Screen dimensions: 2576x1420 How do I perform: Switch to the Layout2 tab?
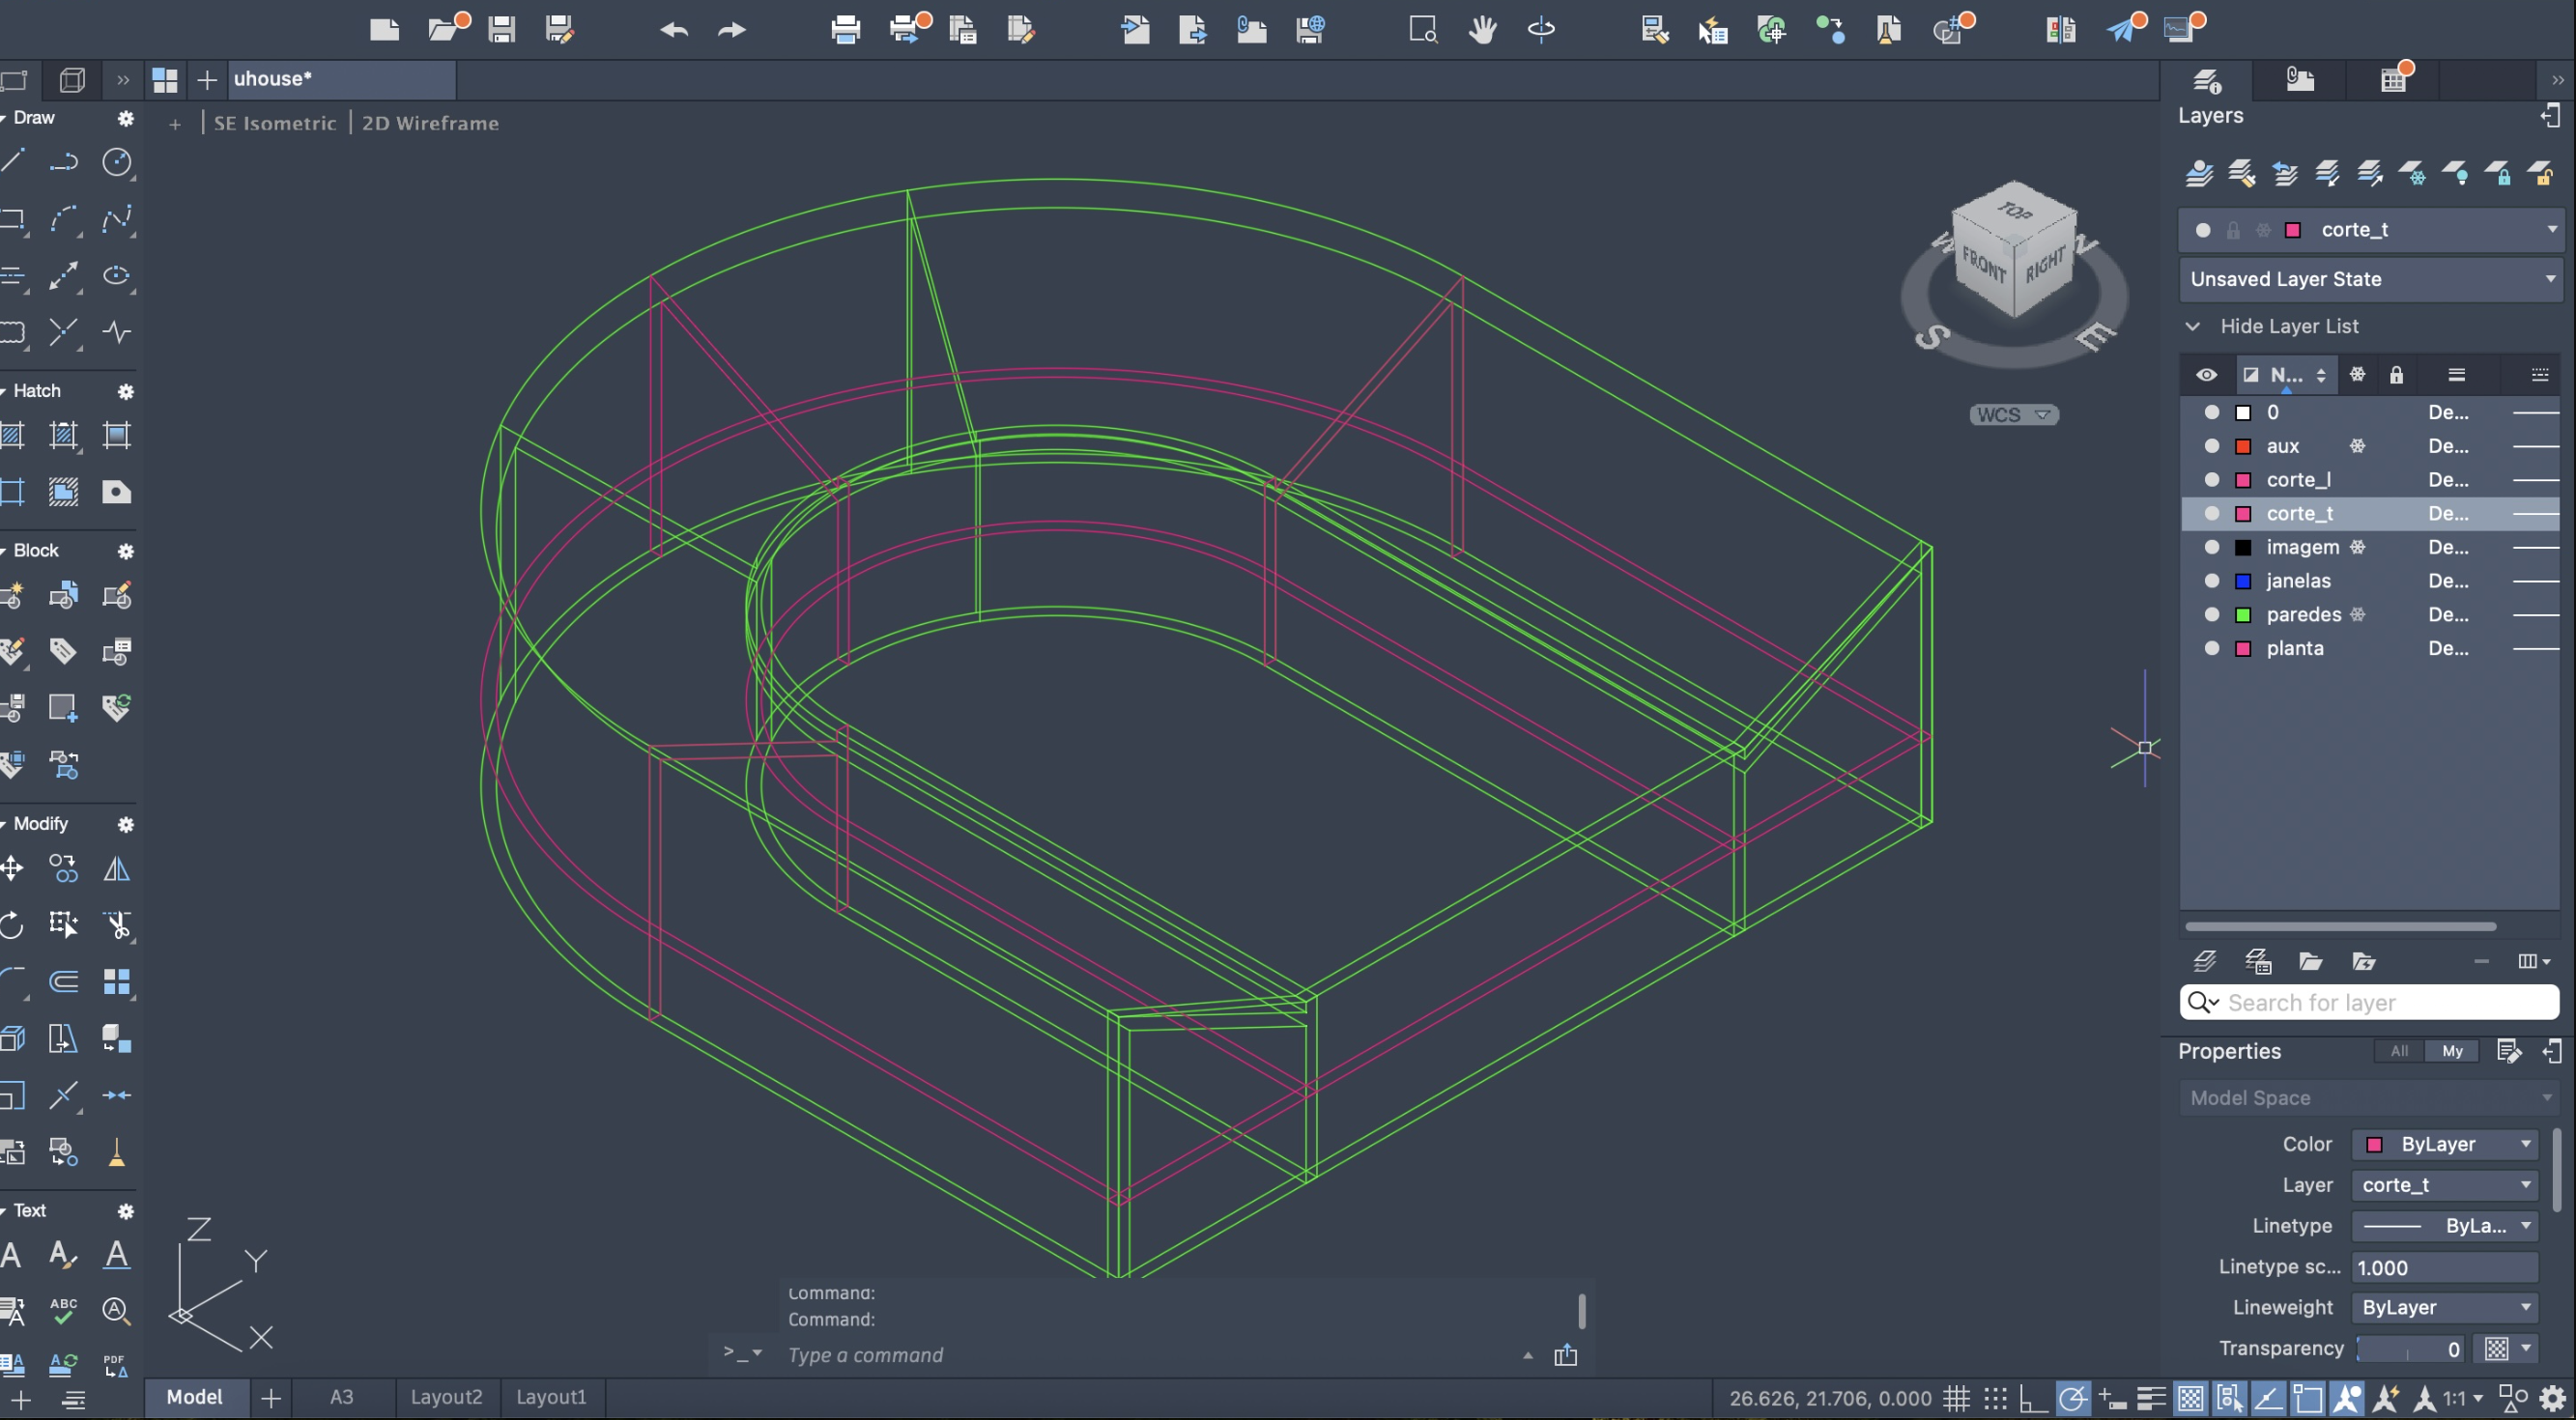point(446,1397)
